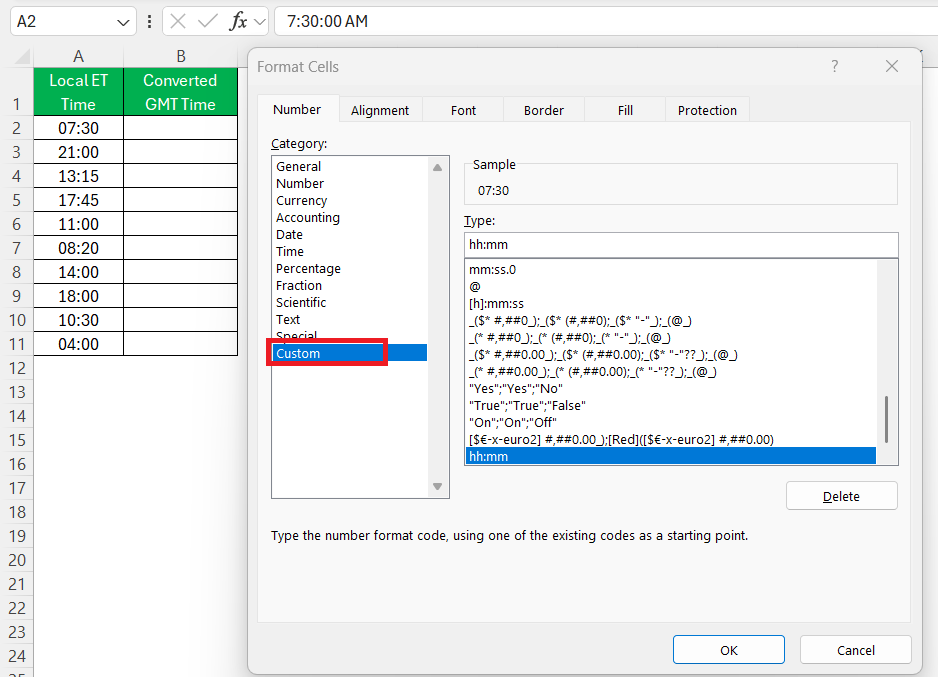Open the Name Box dropdown arrow
This screenshot has width=938, height=677.
(123, 22)
